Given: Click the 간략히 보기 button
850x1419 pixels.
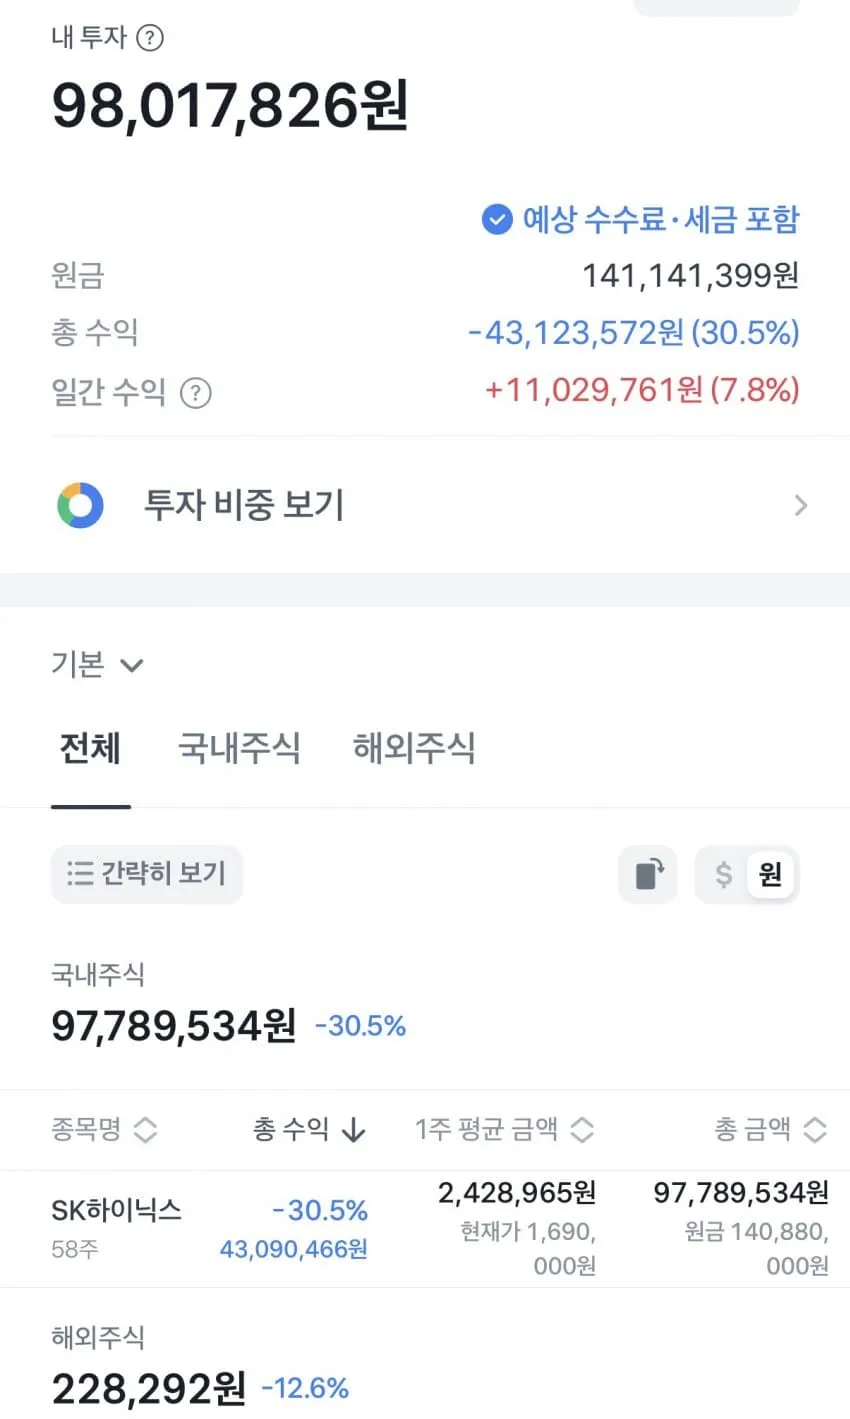Looking at the screenshot, I should (147, 874).
